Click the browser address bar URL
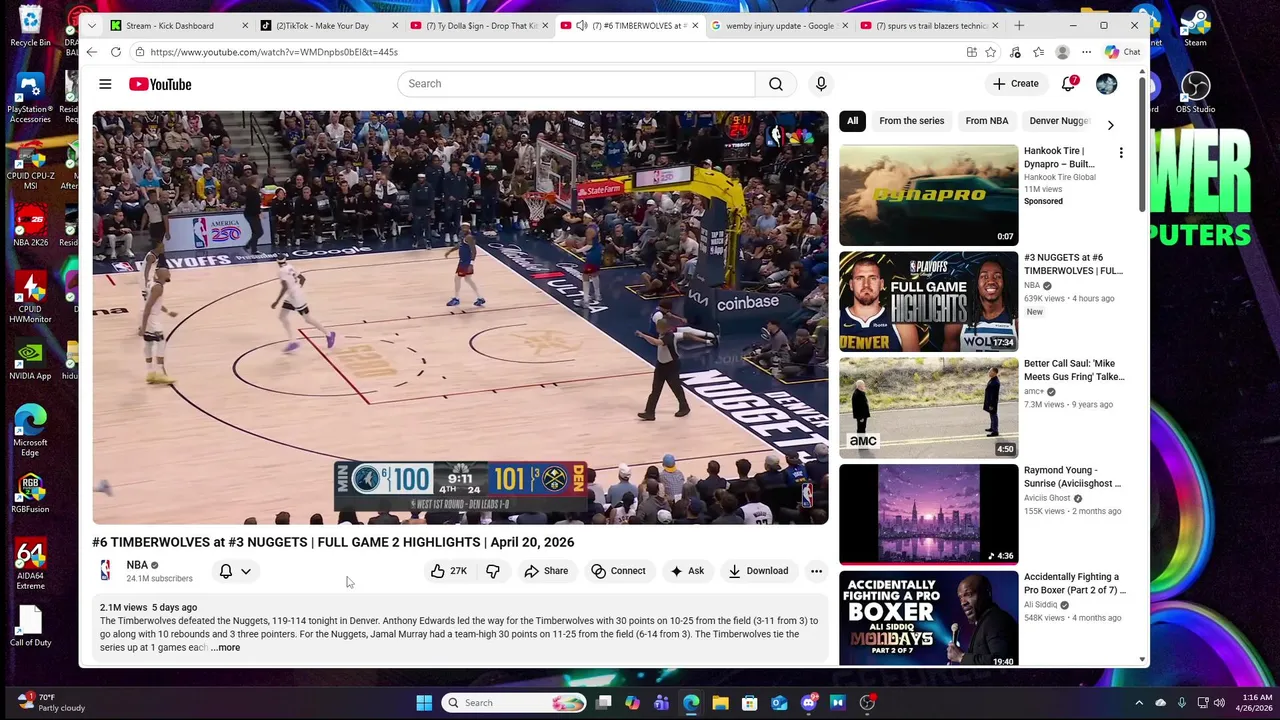 (x=274, y=52)
